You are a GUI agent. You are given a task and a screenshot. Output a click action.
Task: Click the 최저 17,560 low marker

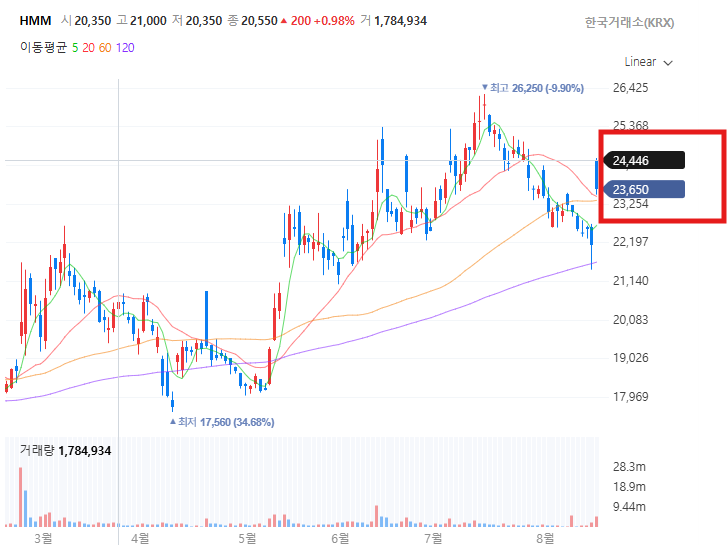pos(222,422)
